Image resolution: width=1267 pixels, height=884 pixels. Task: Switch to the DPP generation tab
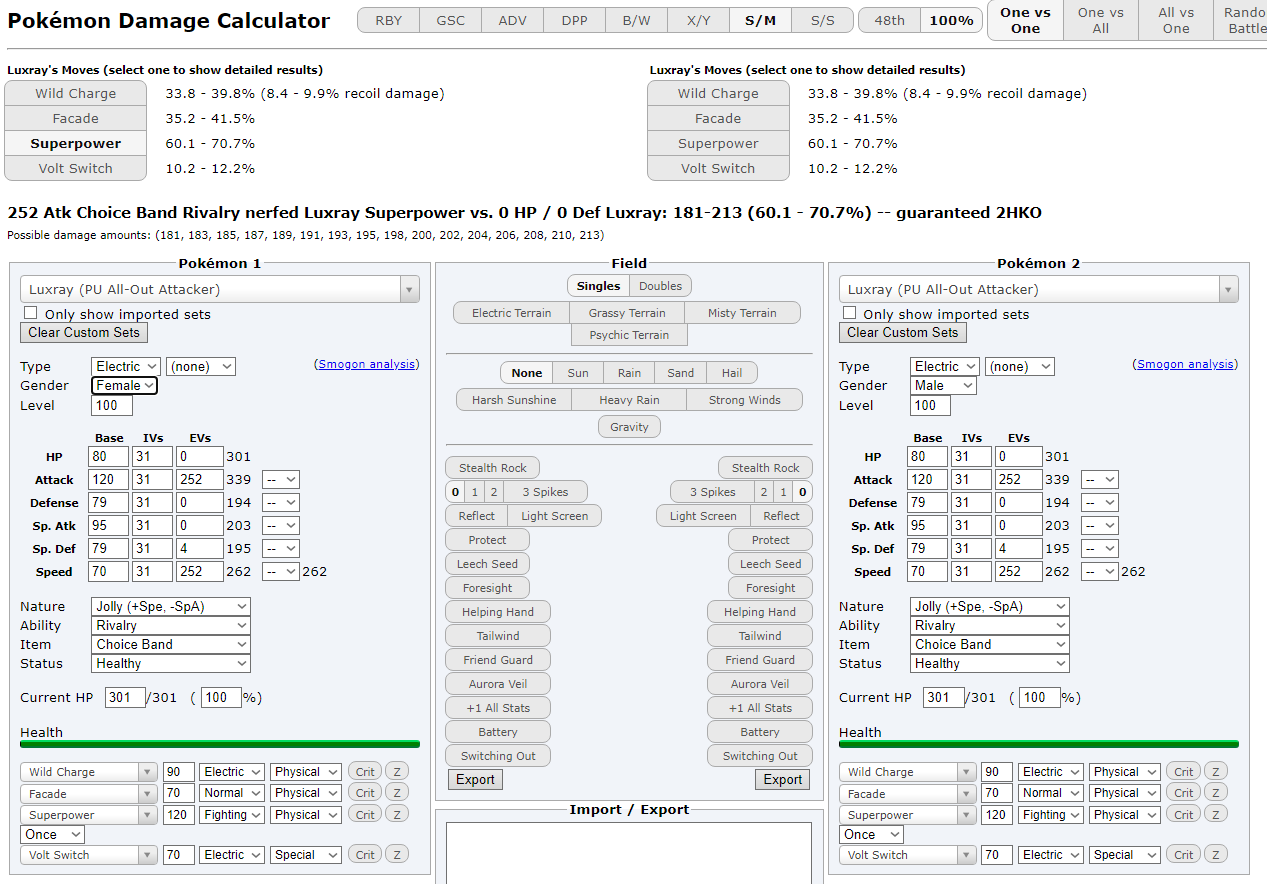tap(575, 20)
